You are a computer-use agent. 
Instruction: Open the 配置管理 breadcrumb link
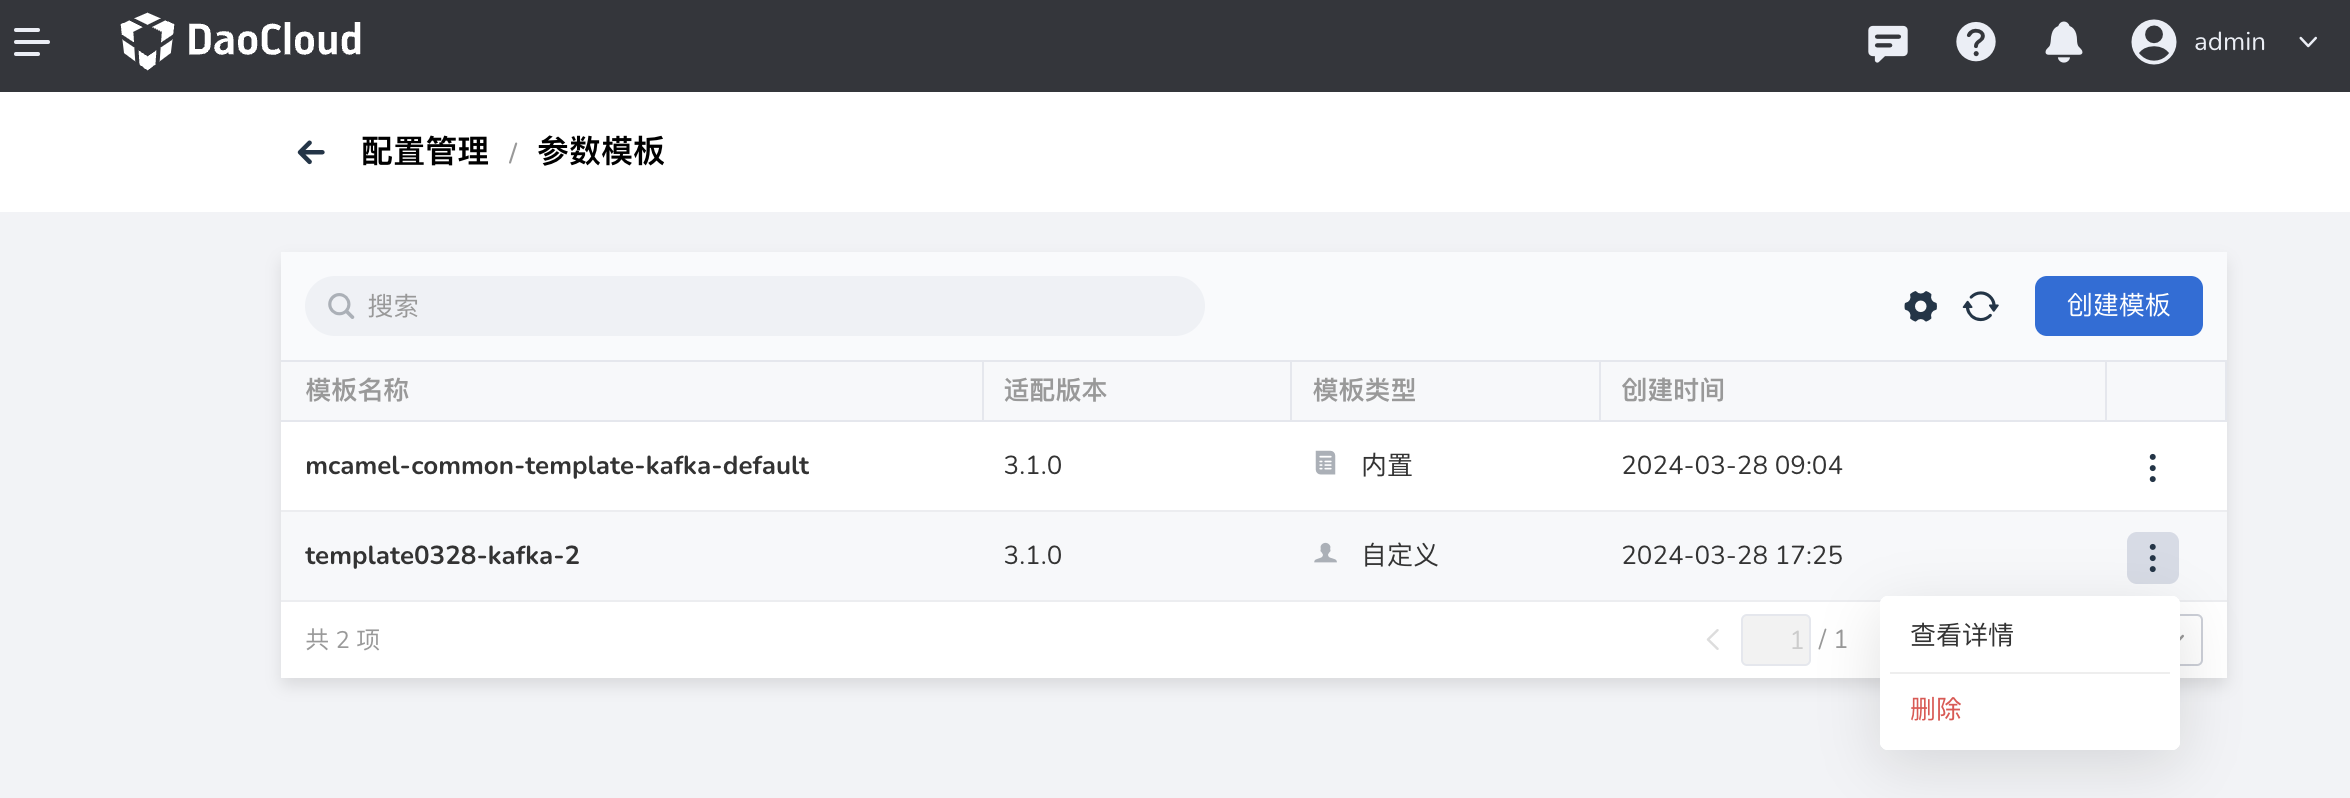[x=424, y=151]
